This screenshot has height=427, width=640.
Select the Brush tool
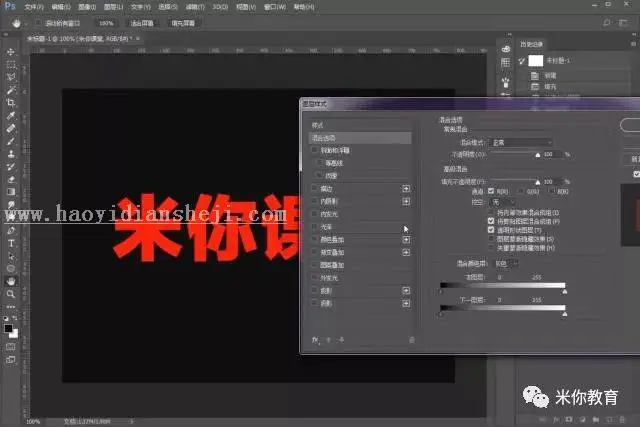point(11,141)
